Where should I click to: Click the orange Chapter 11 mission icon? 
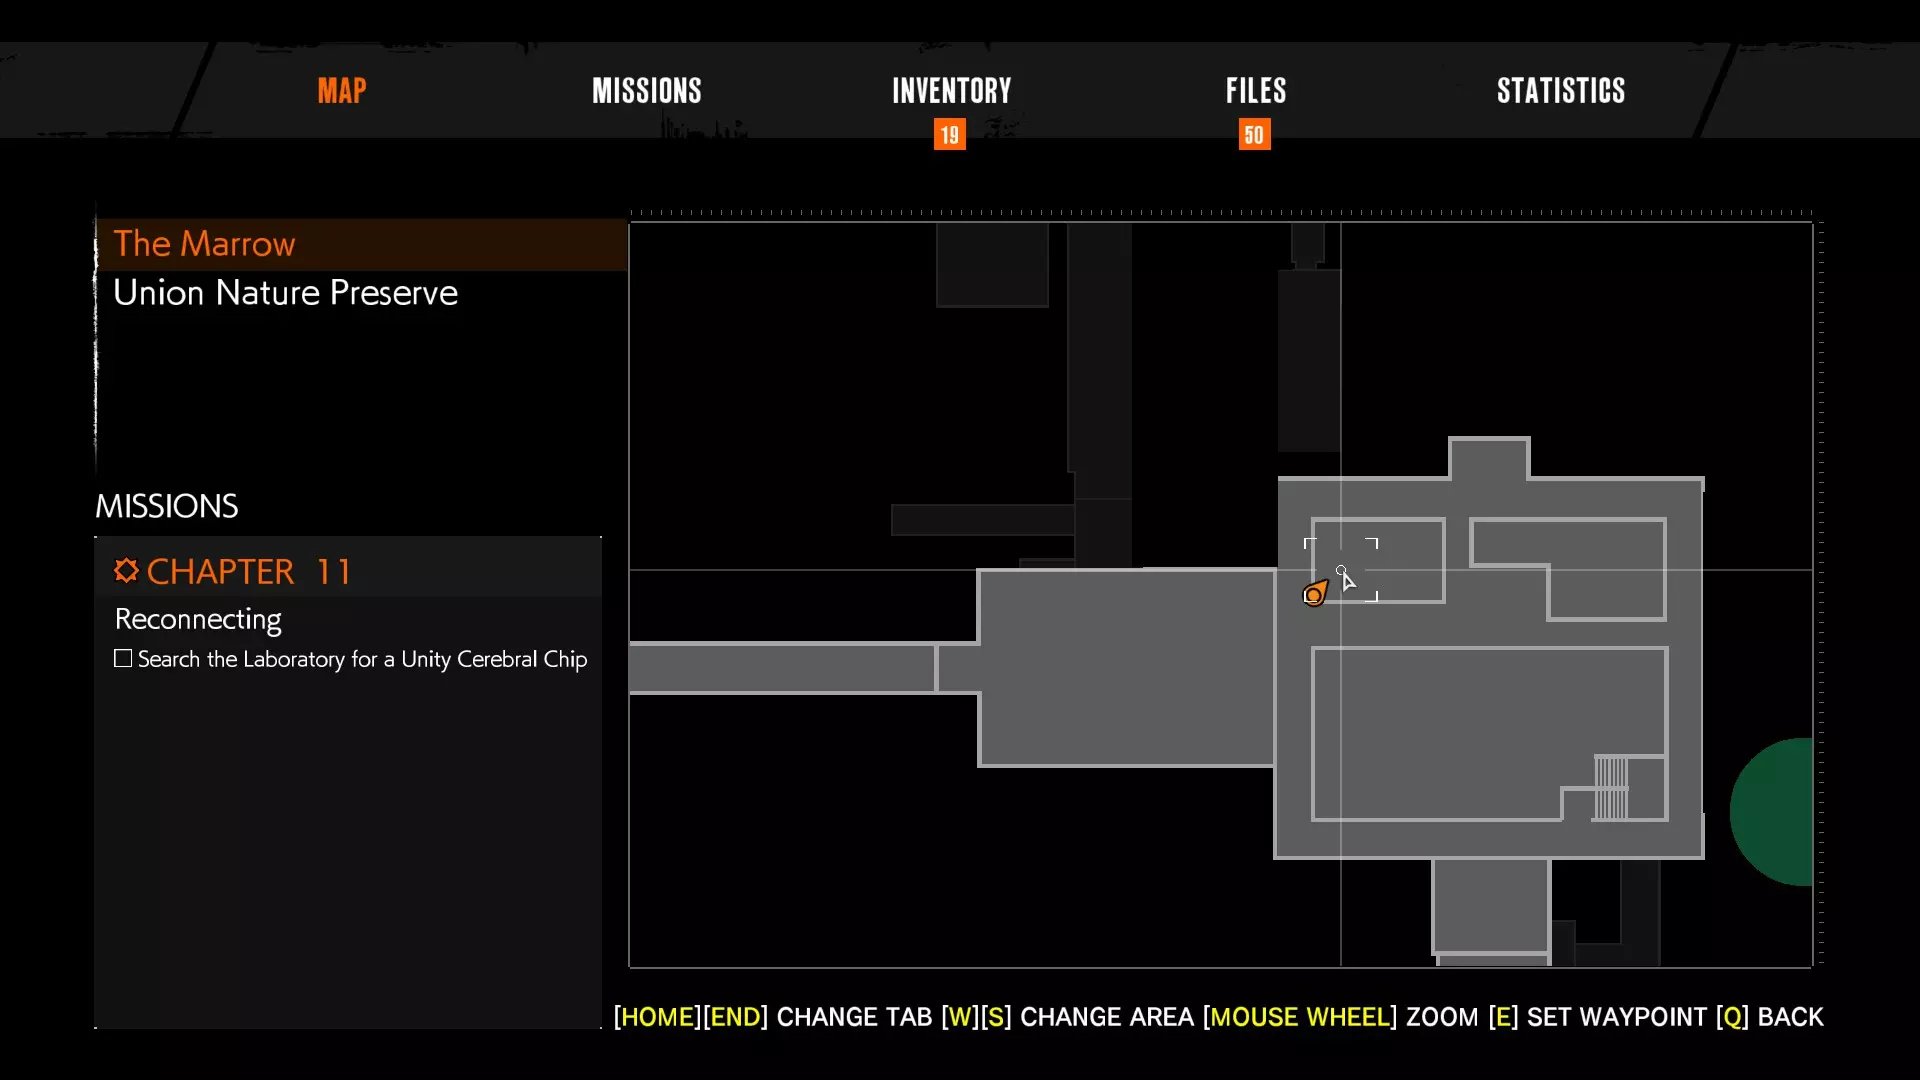coord(126,570)
